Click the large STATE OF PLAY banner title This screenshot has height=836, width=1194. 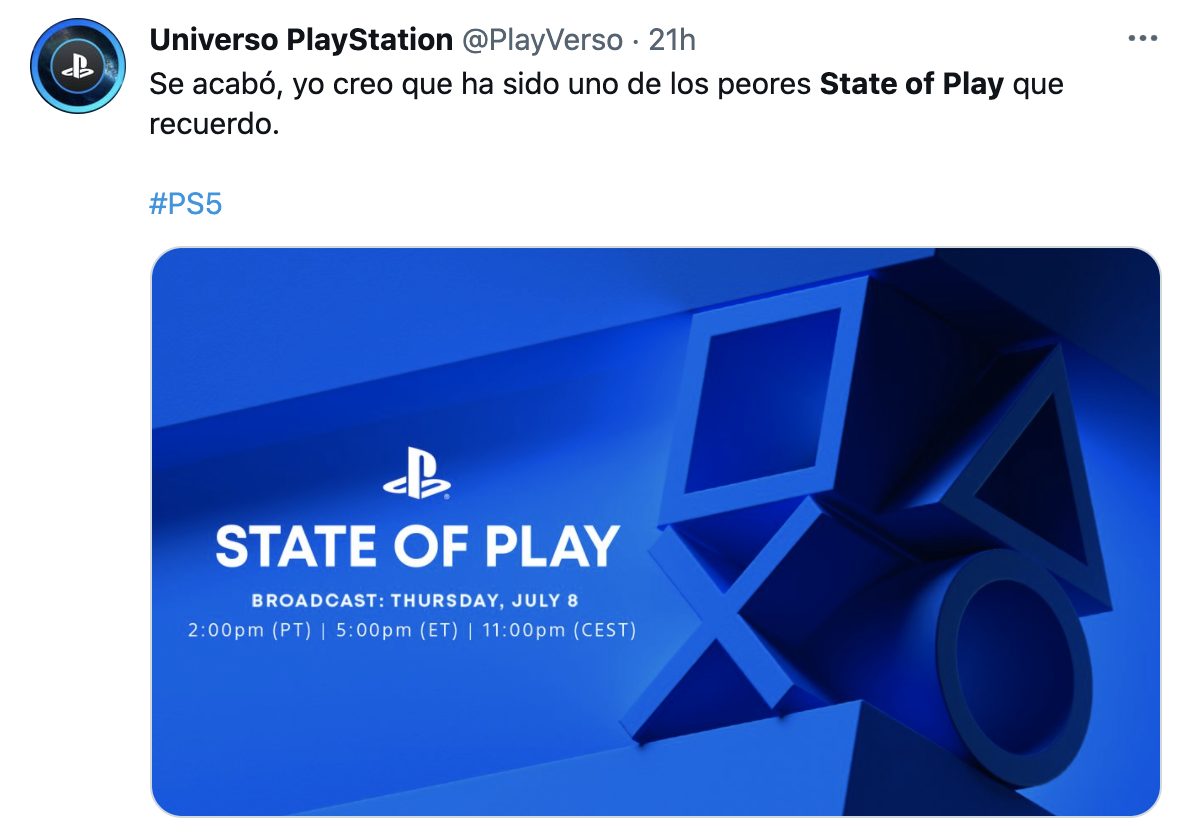417,546
